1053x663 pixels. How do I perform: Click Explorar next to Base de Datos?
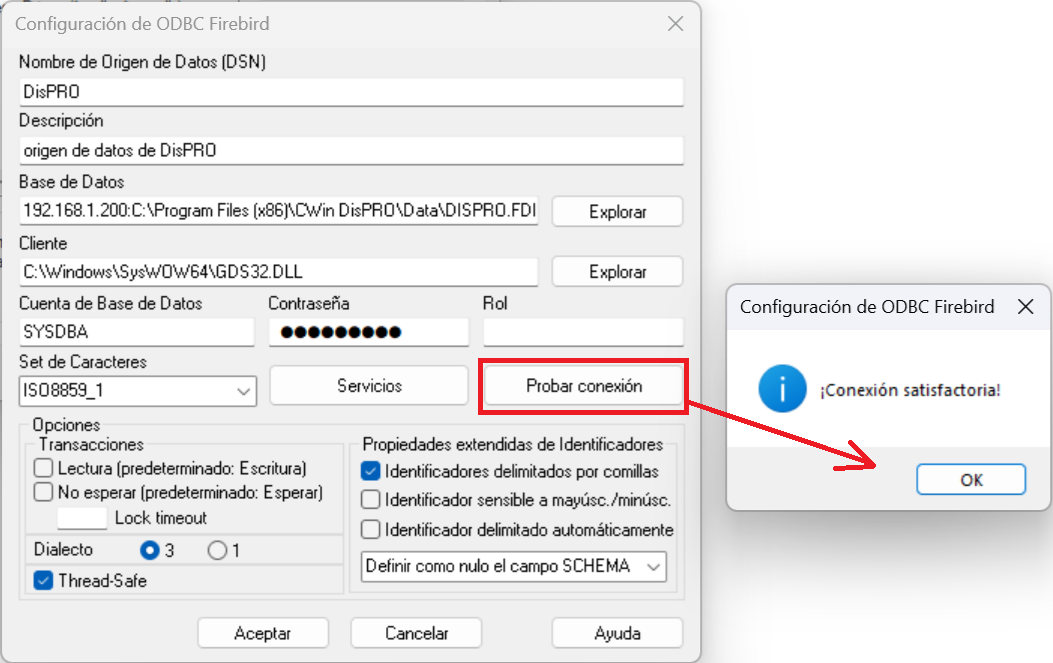pyautogui.click(x=617, y=211)
